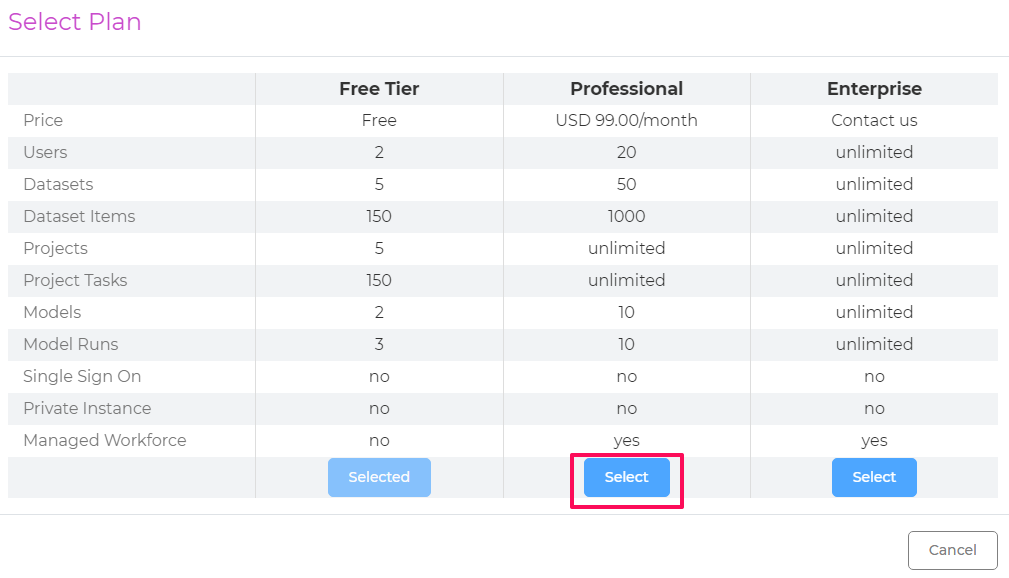Click the Single Sign On row label
Image resolution: width=1009 pixels, height=578 pixels.
[x=82, y=377]
